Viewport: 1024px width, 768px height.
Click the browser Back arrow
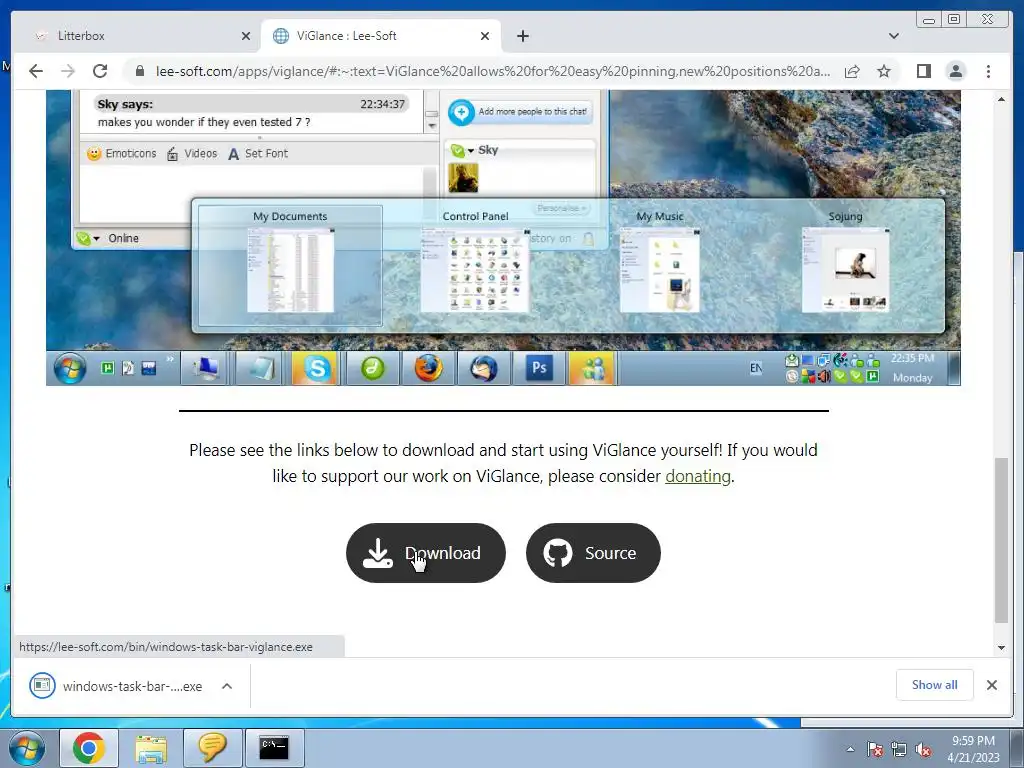point(36,71)
